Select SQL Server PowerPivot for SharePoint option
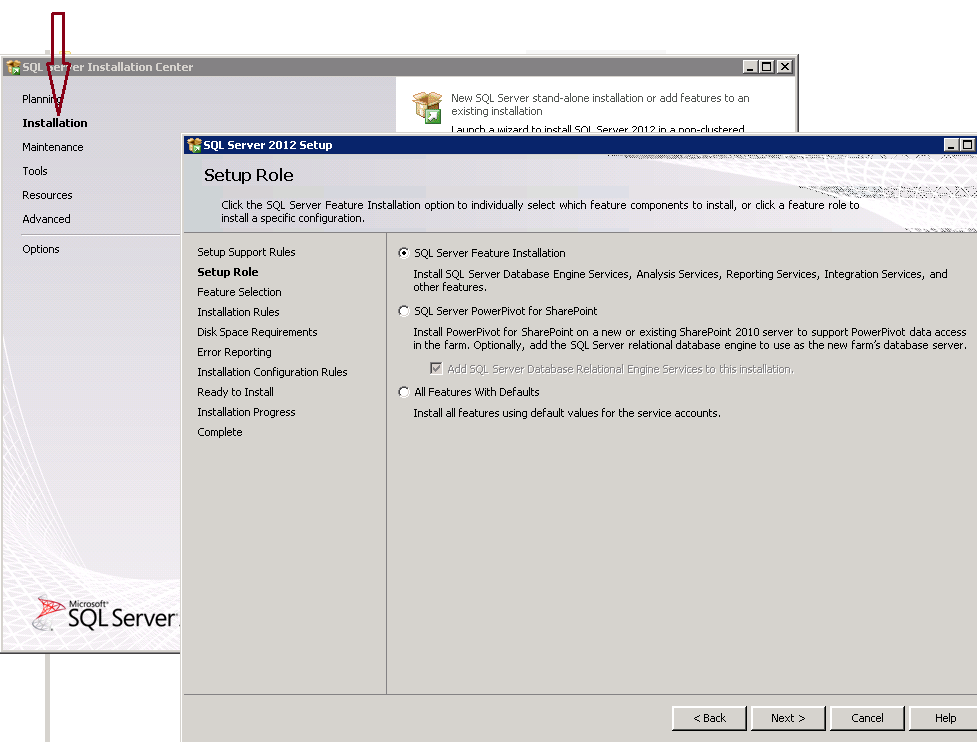 pyautogui.click(x=404, y=311)
